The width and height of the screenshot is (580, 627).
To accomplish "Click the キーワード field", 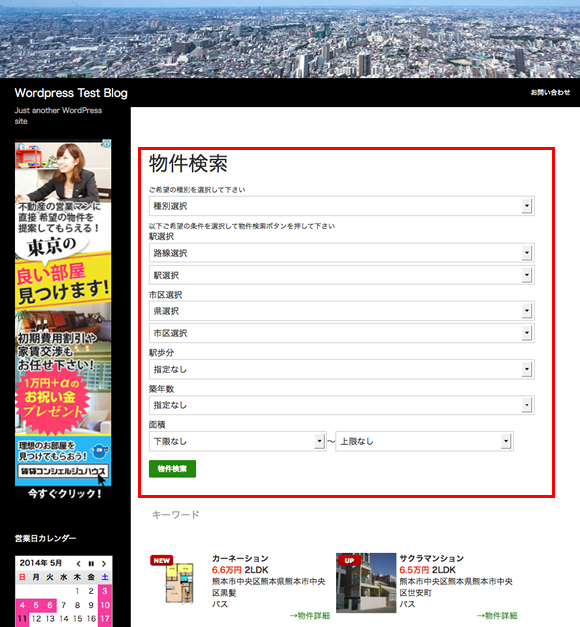I will tap(176, 515).
